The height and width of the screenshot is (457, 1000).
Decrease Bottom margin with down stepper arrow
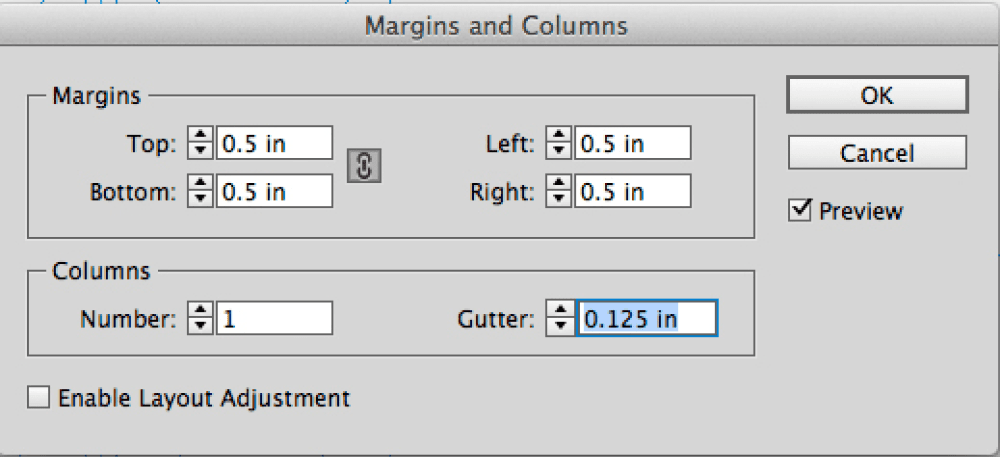[200, 199]
